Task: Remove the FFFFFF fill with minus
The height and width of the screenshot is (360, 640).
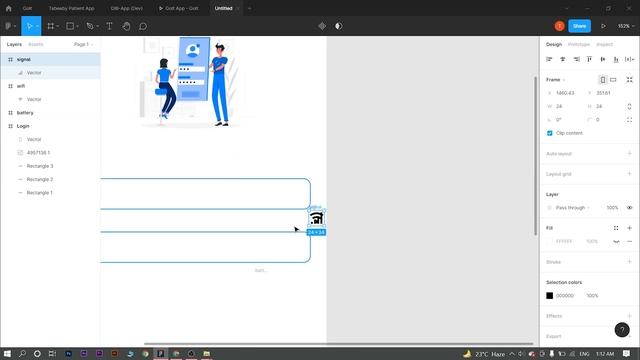Action: click(629, 241)
